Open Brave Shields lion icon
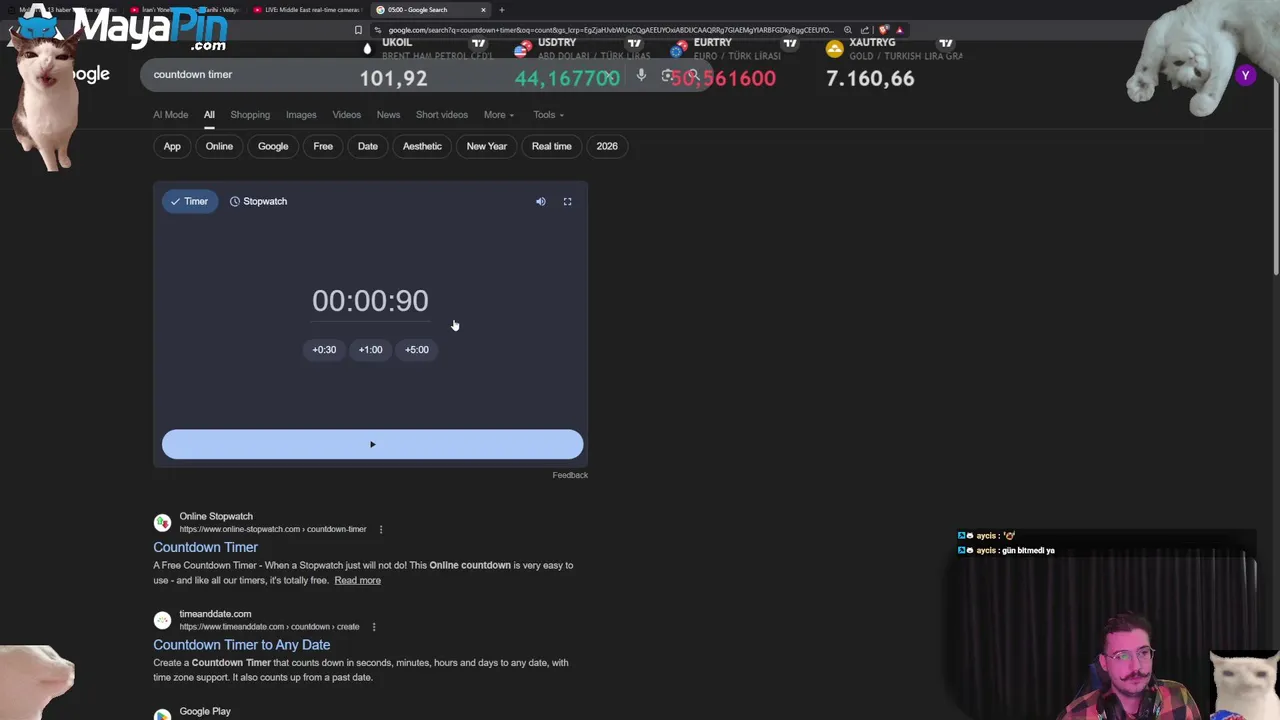 click(x=884, y=30)
